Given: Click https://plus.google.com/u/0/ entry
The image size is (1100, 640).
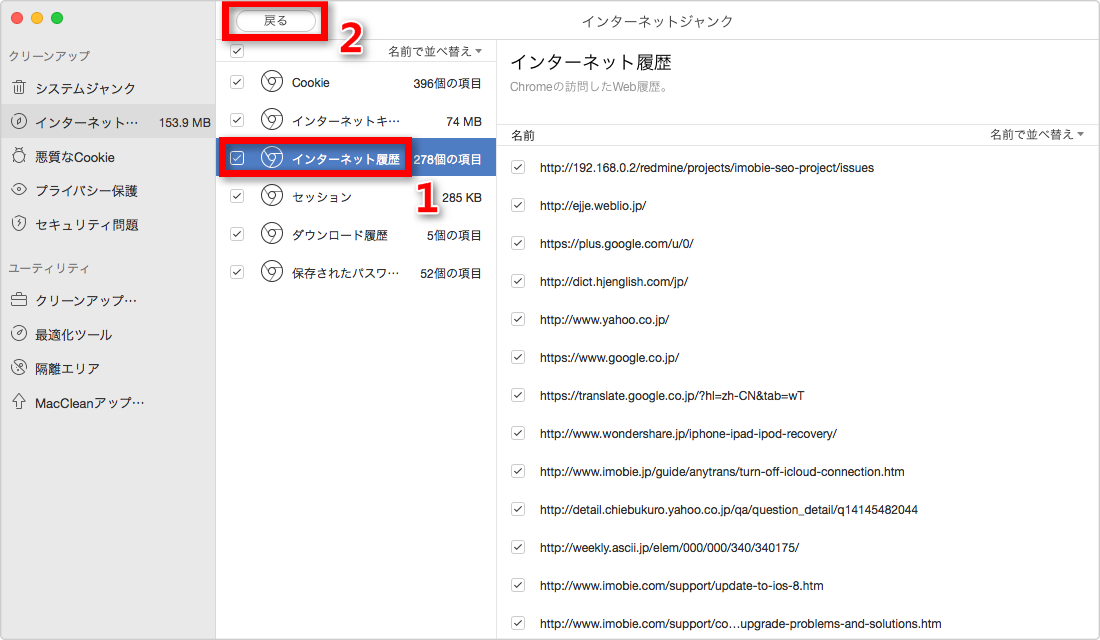Looking at the screenshot, I should [x=617, y=243].
